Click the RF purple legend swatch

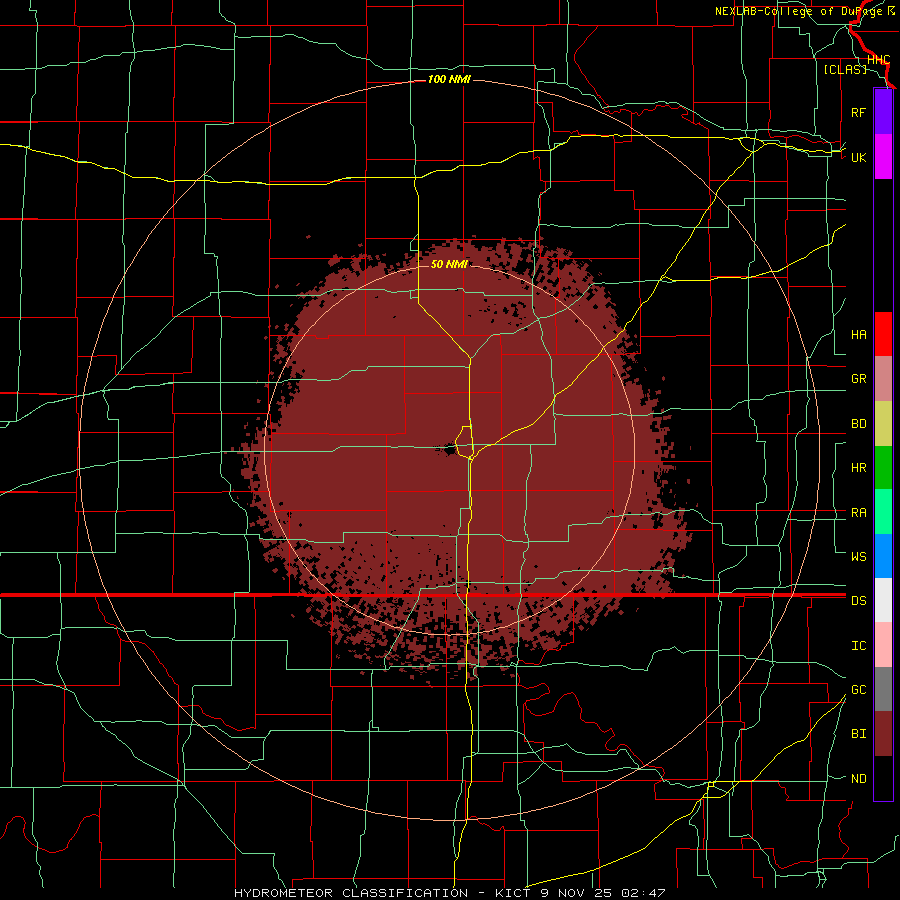coord(883,112)
